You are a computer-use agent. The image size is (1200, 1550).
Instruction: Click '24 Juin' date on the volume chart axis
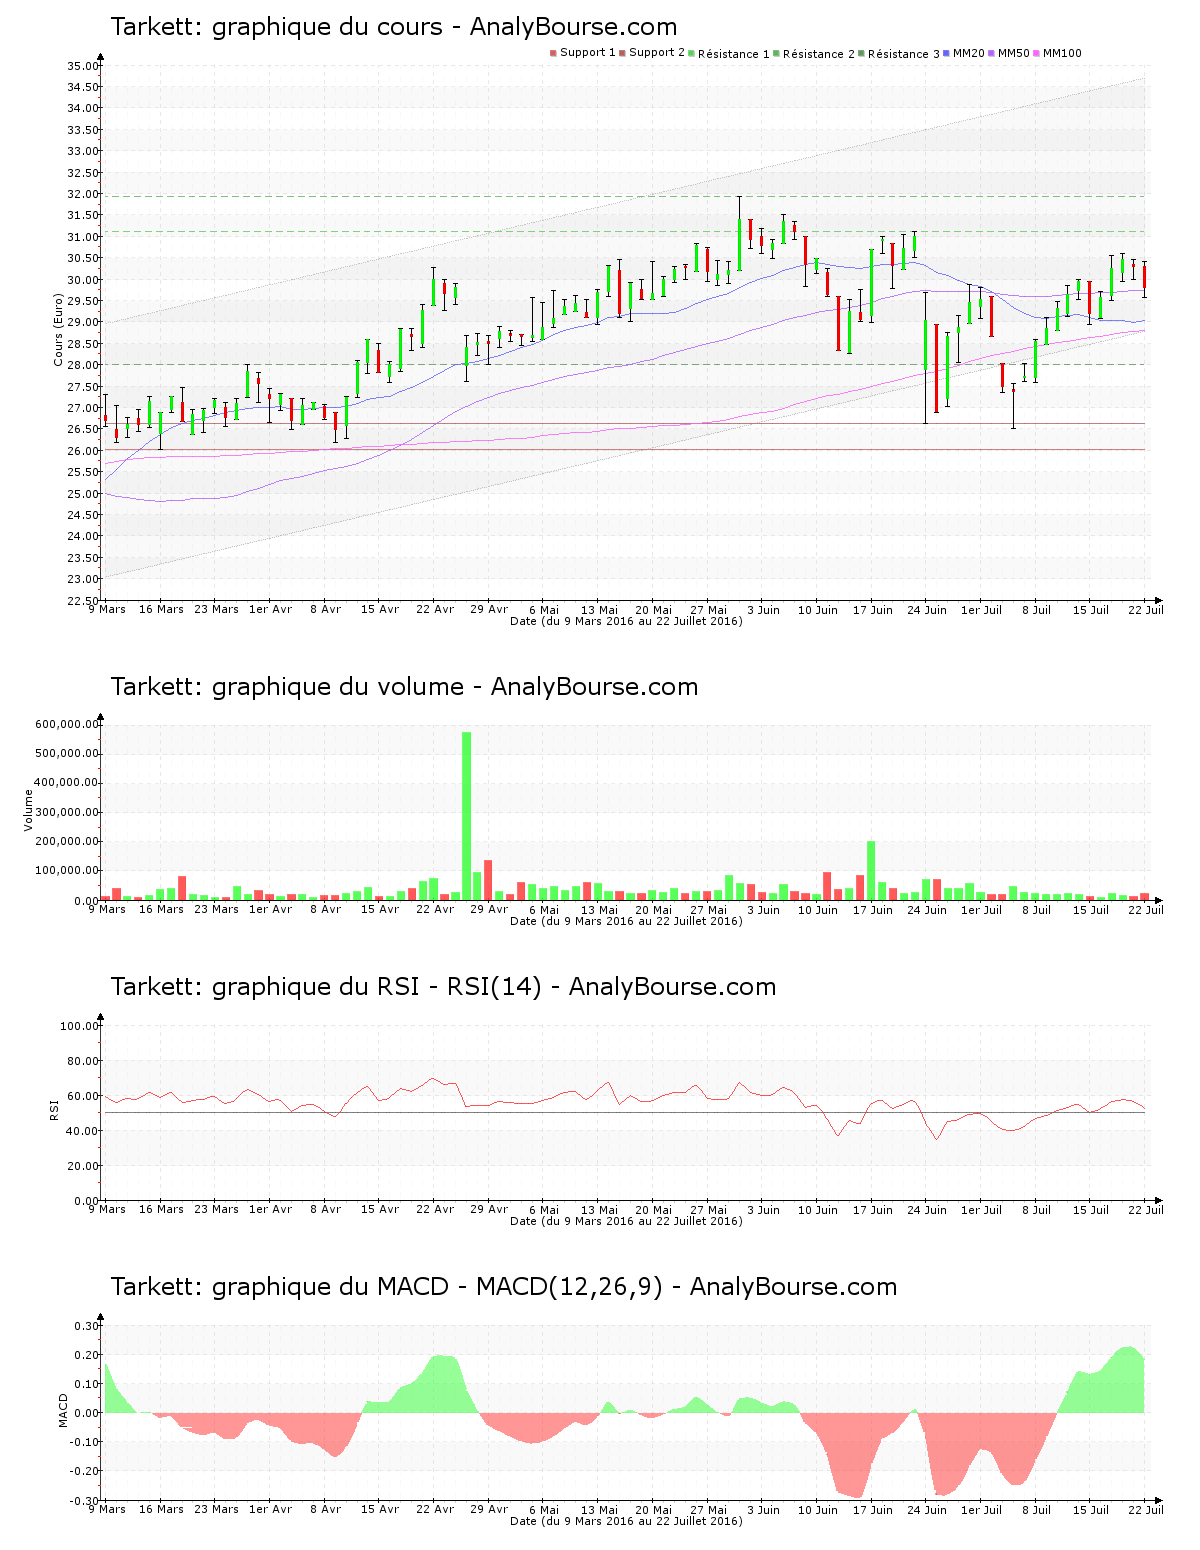click(x=927, y=909)
